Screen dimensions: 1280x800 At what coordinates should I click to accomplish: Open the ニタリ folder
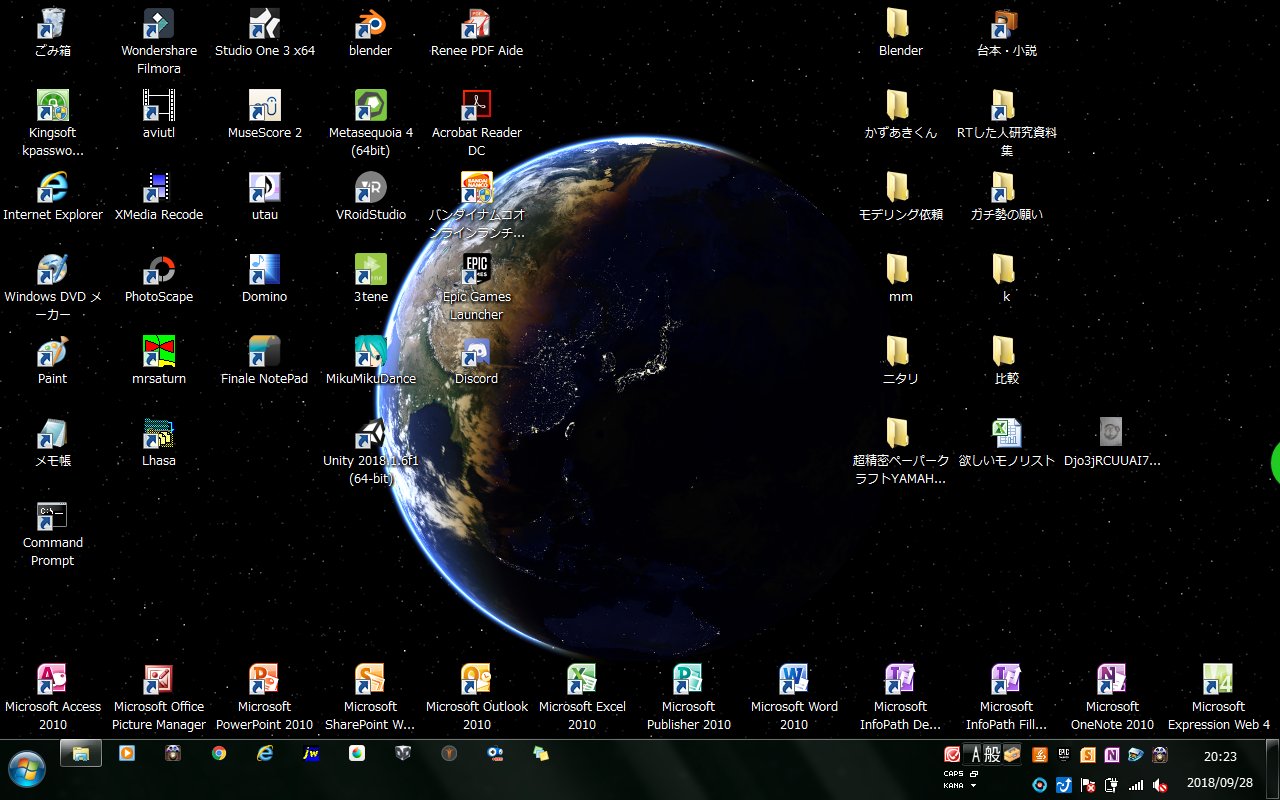coord(900,360)
